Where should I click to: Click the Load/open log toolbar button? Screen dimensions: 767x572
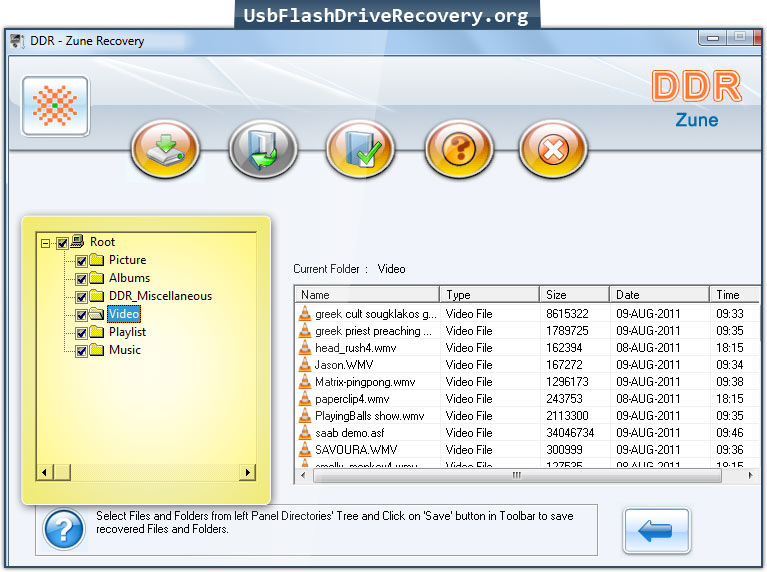[x=263, y=149]
